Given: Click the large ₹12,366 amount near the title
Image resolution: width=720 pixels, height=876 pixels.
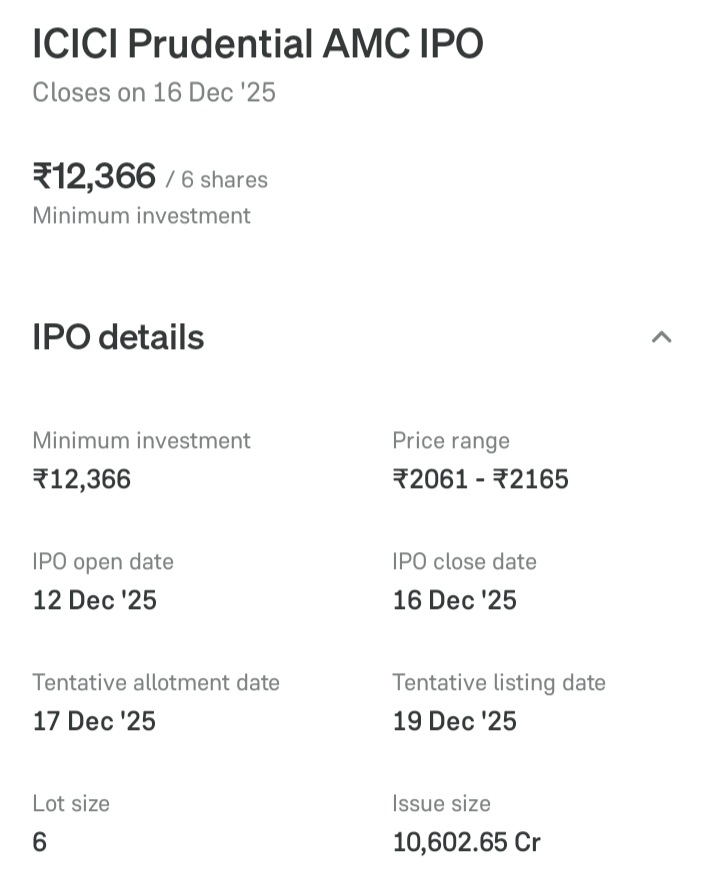Looking at the screenshot, I should point(95,177).
